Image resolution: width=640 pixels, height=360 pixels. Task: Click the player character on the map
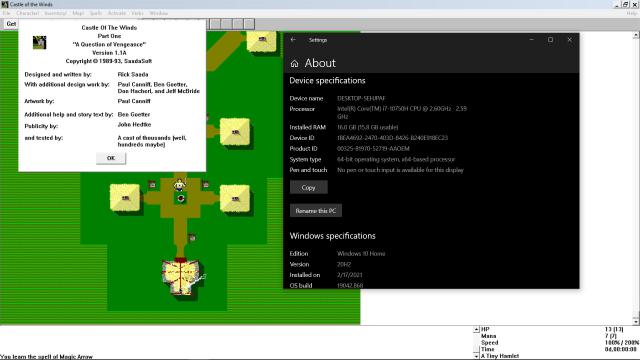(x=180, y=184)
